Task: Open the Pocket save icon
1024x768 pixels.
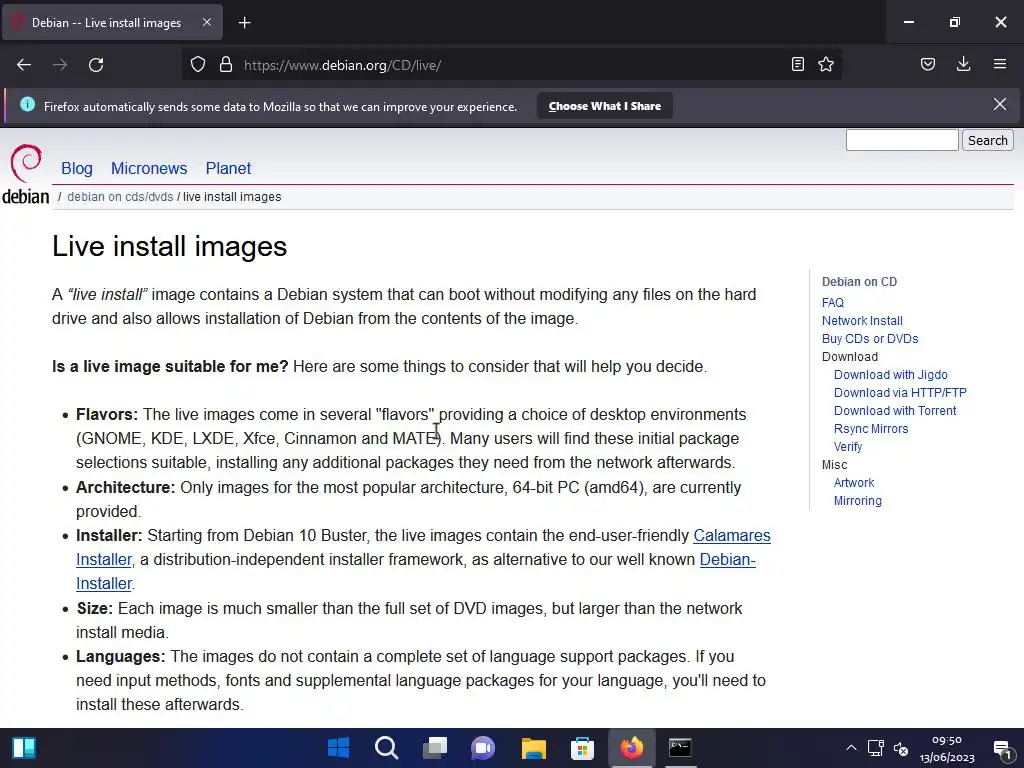Action: pos(928,65)
